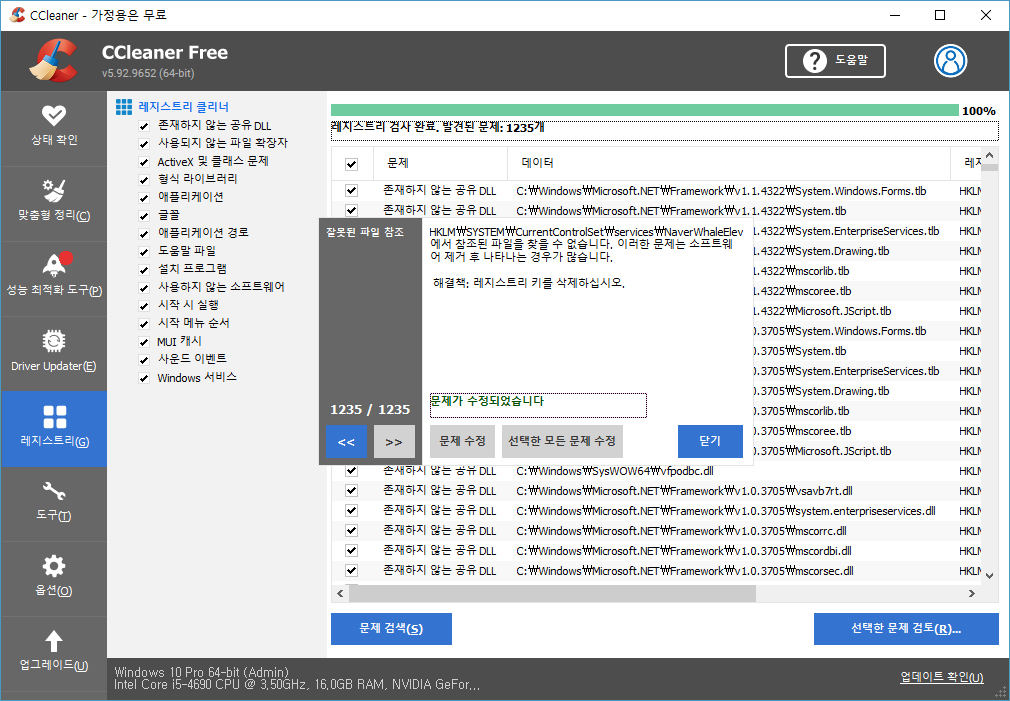Screen dimensions: 1010x701
Task: Click 선택한 문제 검토 review button
Action: pos(905,629)
